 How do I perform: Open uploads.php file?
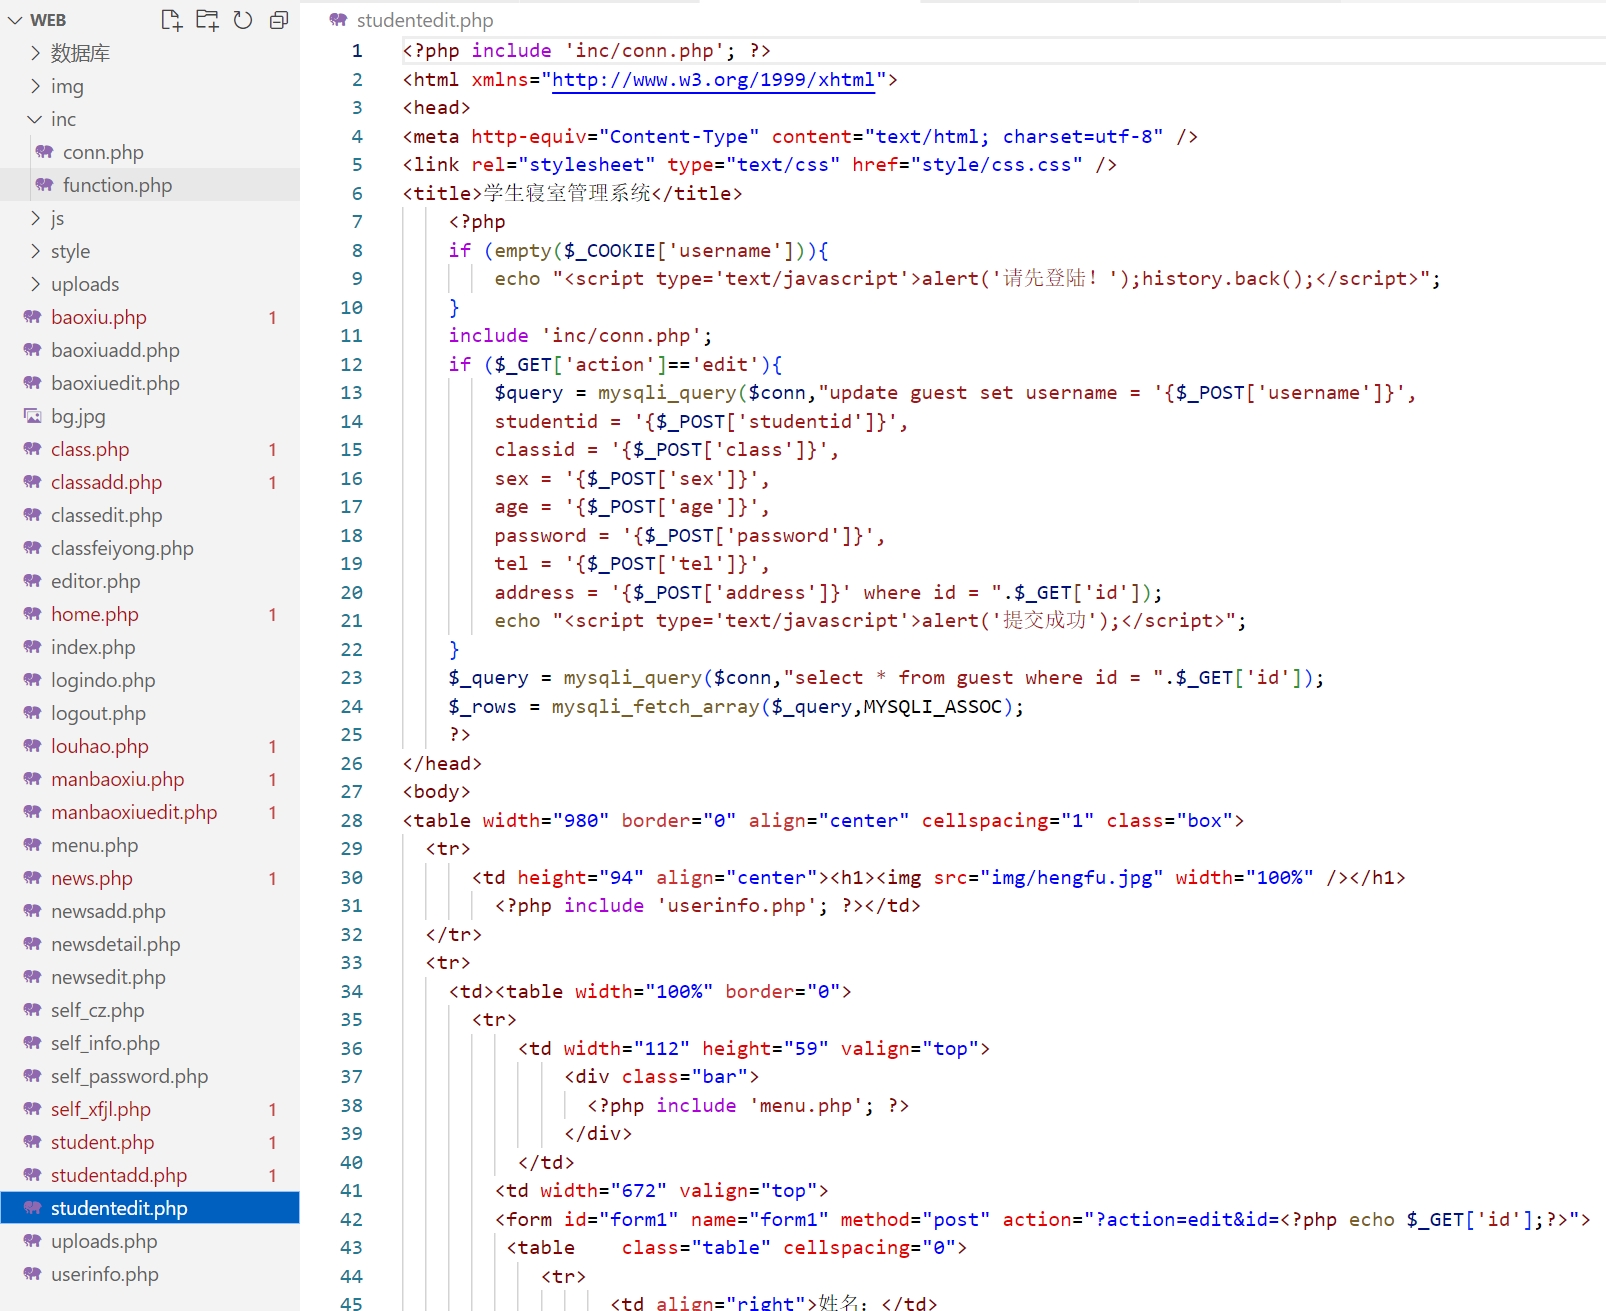(150, 1241)
